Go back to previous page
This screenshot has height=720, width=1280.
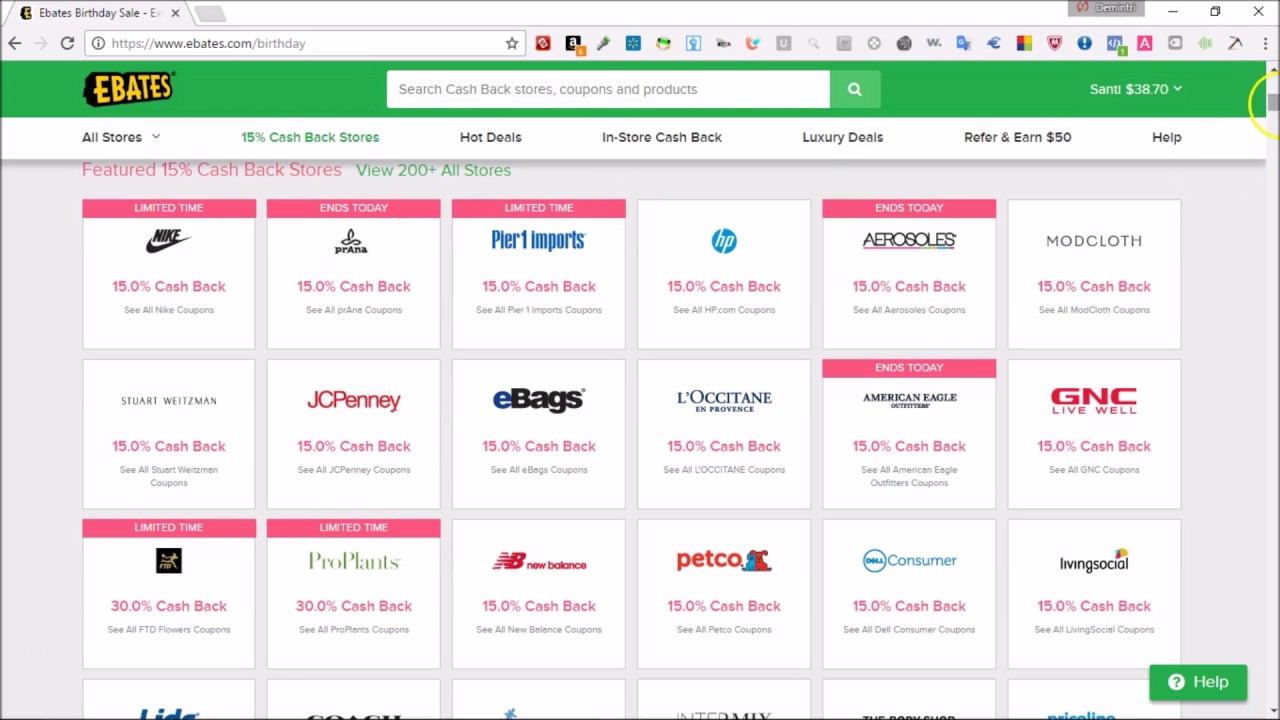pos(15,43)
